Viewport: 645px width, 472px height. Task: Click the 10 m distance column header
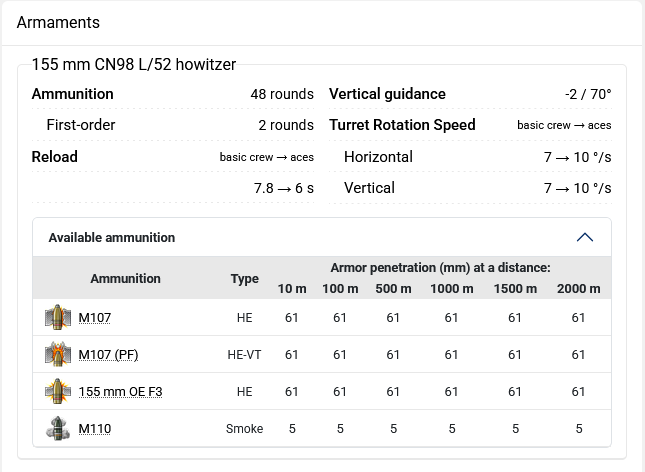(292, 289)
